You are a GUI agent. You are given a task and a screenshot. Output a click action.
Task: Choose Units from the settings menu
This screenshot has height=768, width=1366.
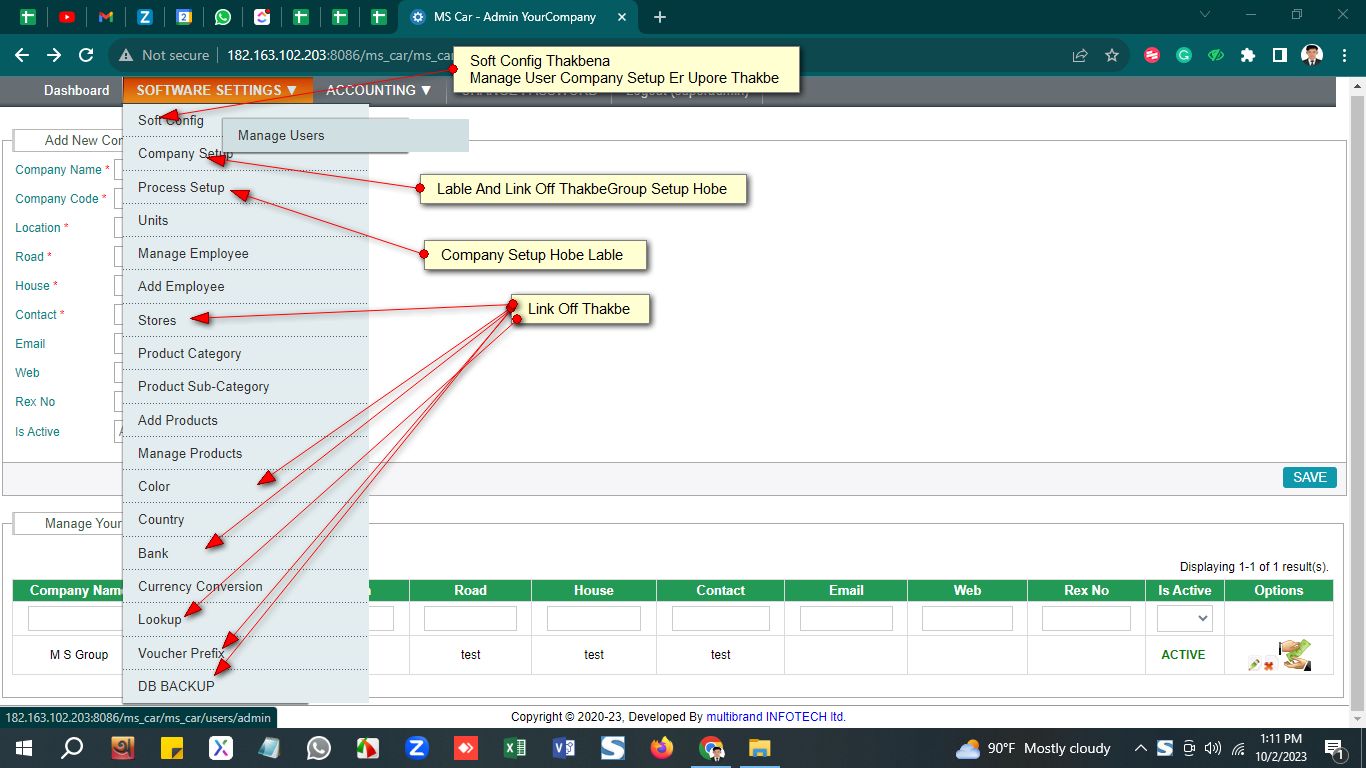click(246, 220)
